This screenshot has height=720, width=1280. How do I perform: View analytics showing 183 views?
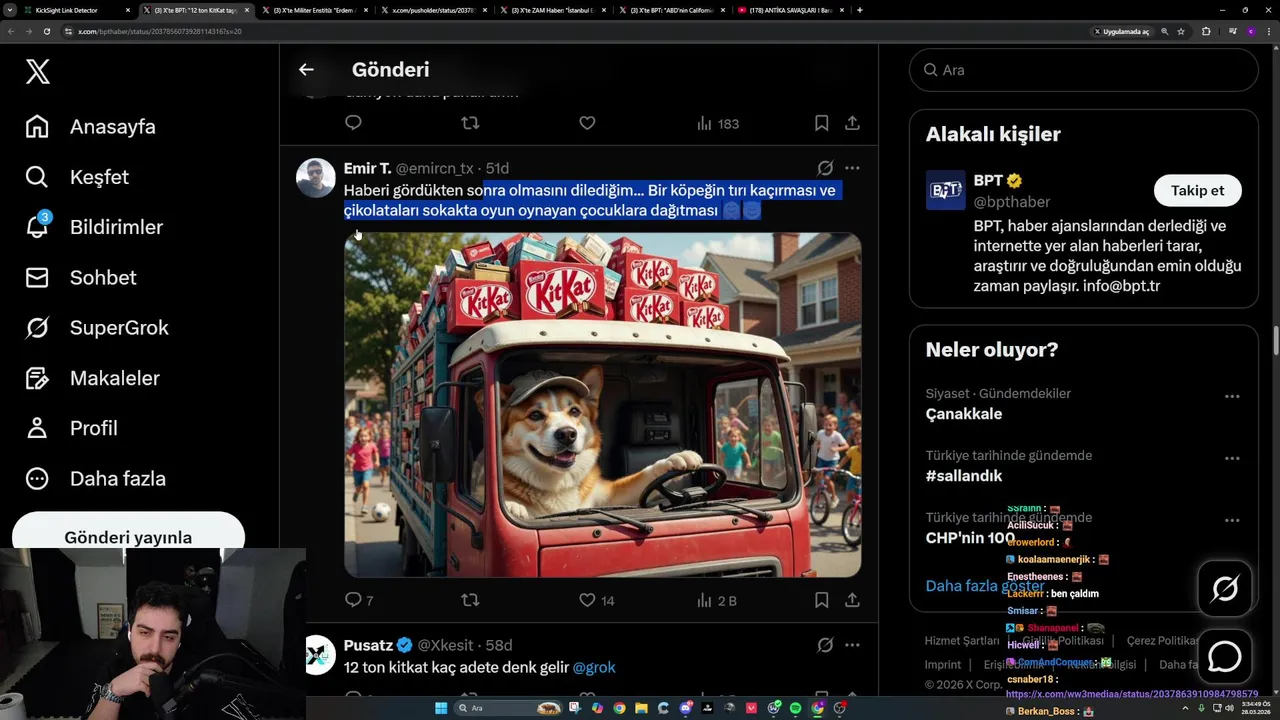click(717, 123)
